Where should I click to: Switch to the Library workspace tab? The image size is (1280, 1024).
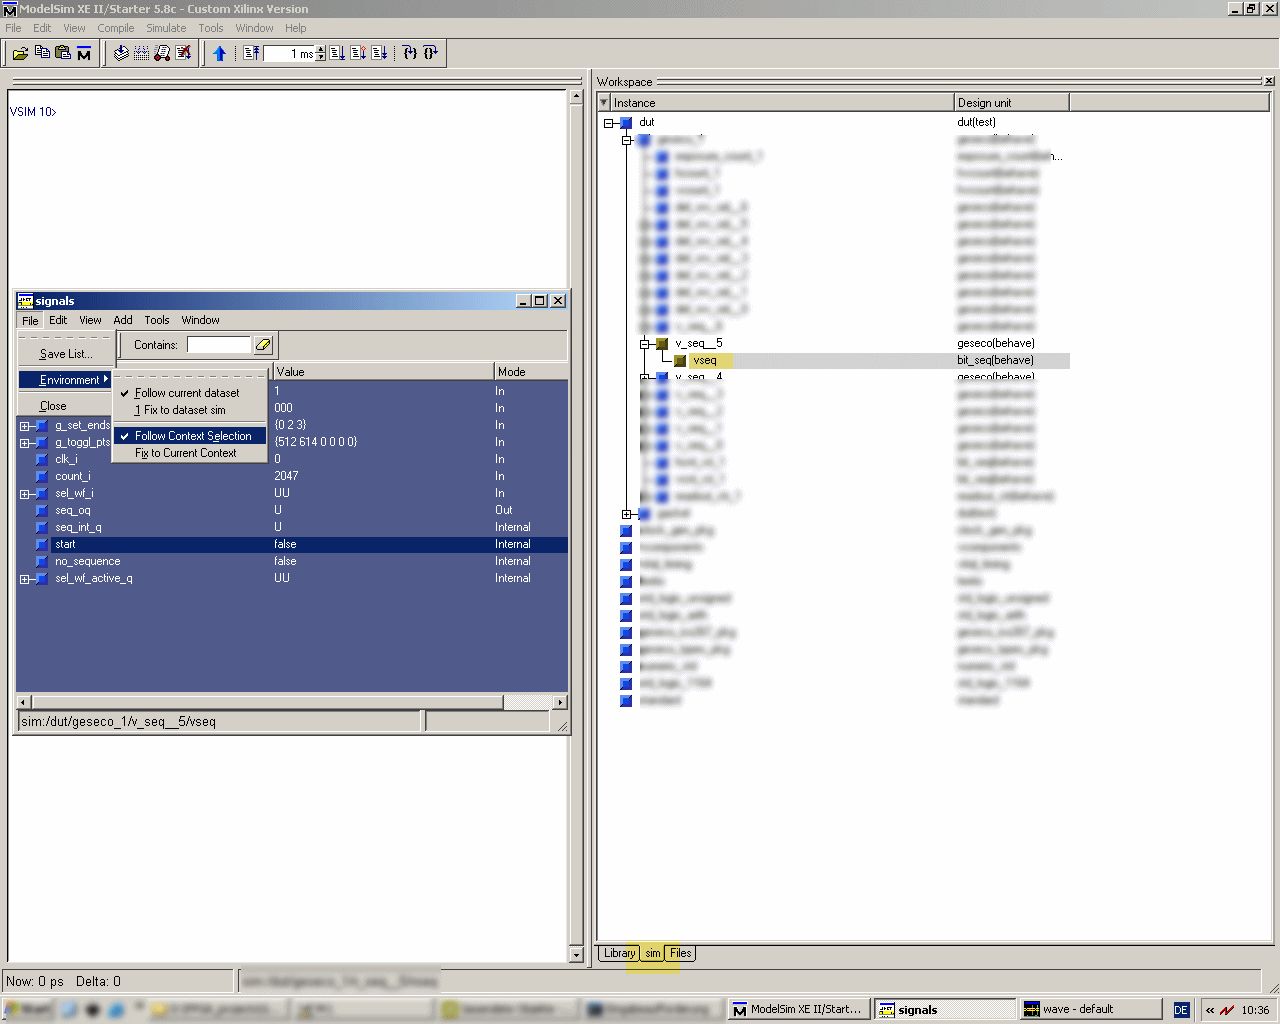tap(619, 953)
